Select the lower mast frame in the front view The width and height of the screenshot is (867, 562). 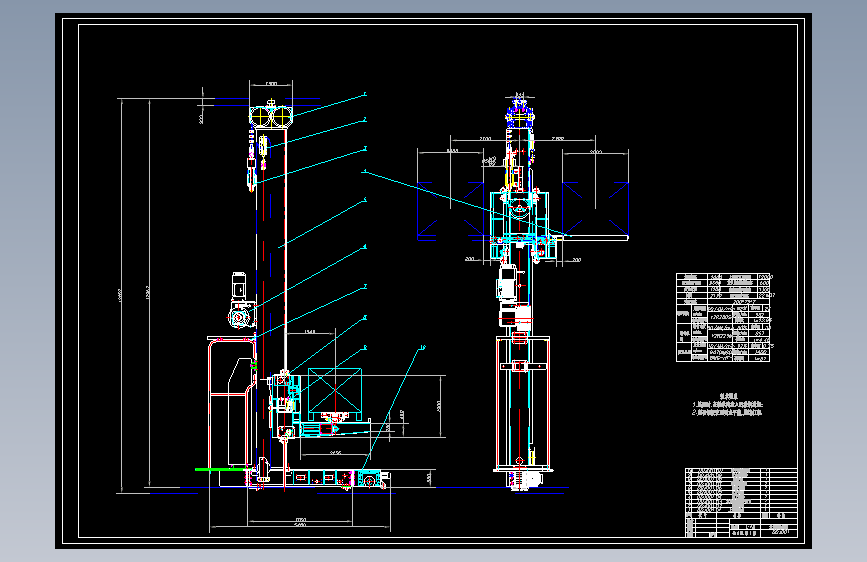pos(523,404)
